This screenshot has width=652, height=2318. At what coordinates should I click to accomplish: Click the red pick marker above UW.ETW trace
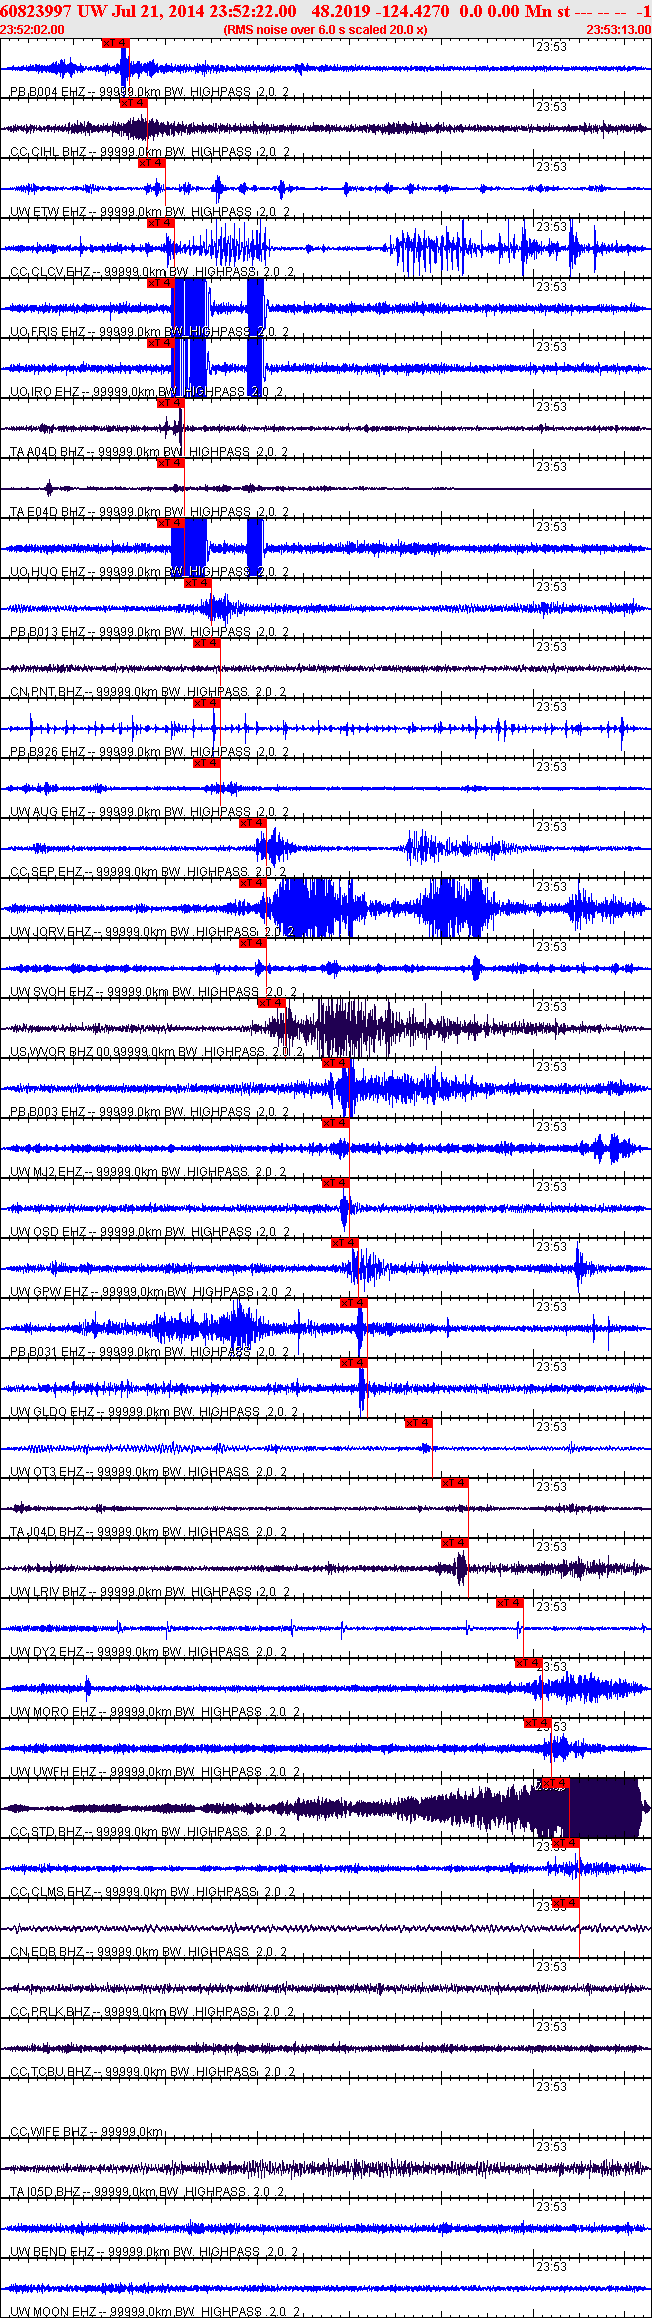tap(151, 163)
